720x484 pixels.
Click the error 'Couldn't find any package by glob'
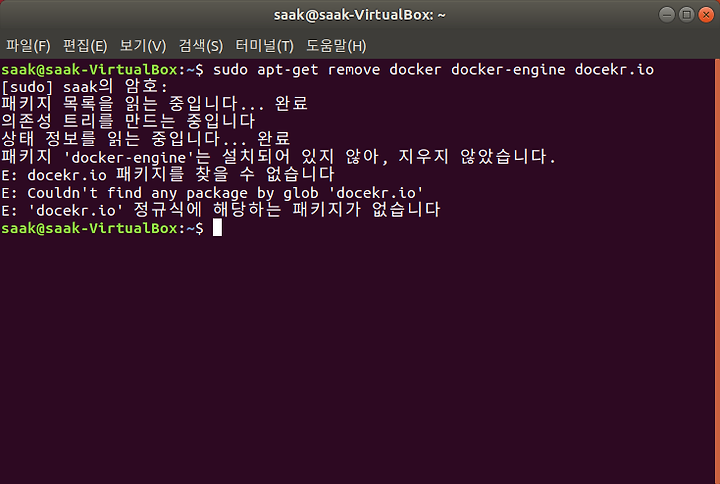pos(212,193)
